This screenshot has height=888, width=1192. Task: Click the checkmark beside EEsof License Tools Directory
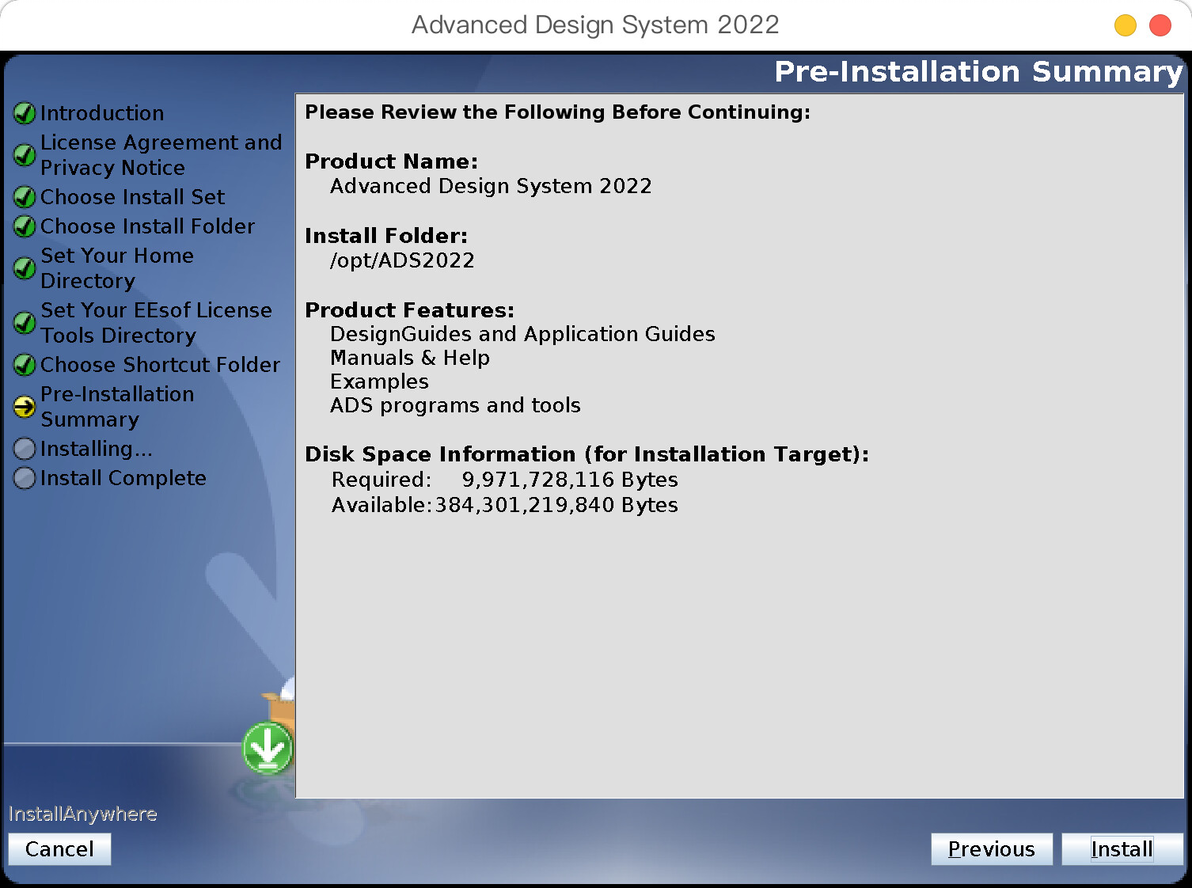click(x=24, y=323)
